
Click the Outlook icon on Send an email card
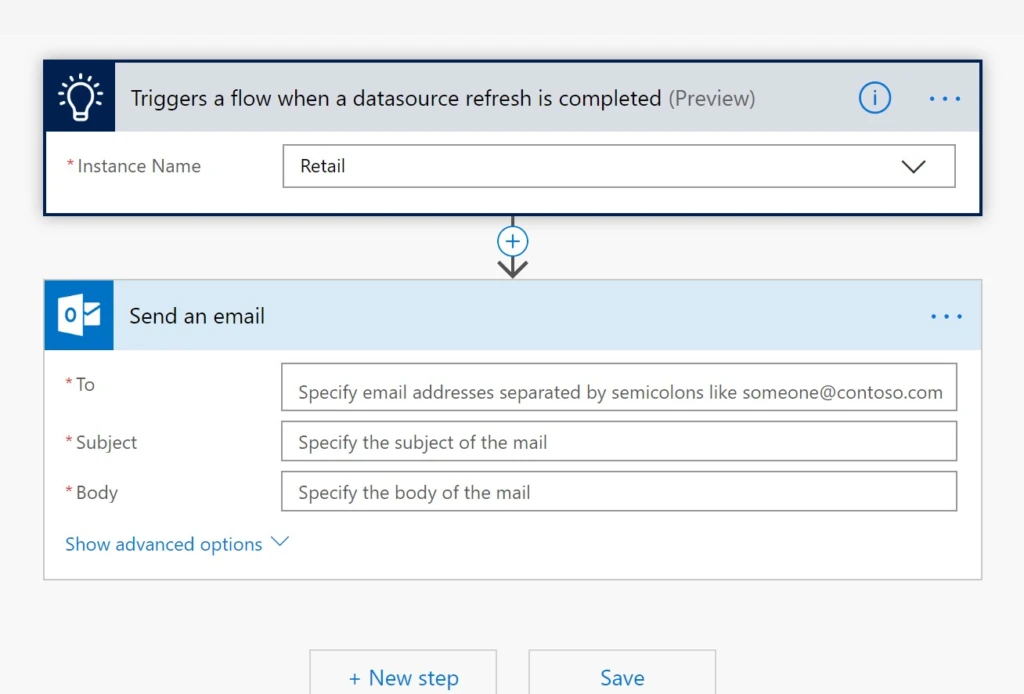79,315
